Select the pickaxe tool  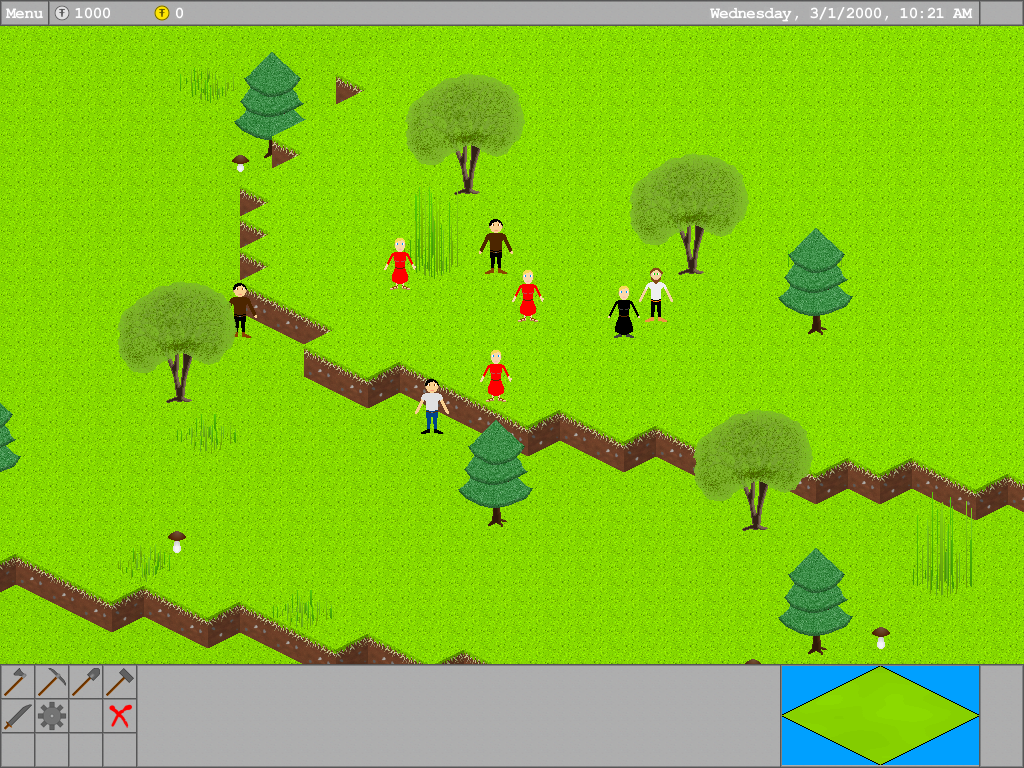[51, 682]
